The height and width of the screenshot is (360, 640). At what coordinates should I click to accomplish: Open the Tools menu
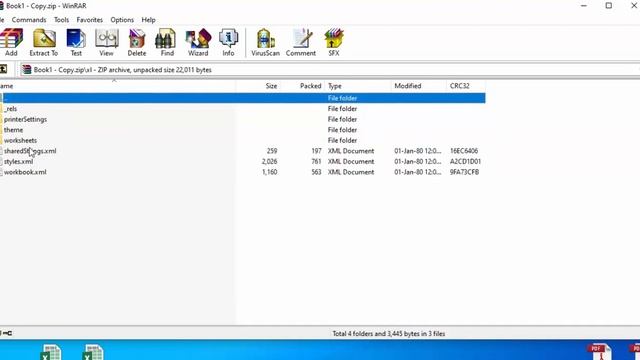[x=61, y=20]
